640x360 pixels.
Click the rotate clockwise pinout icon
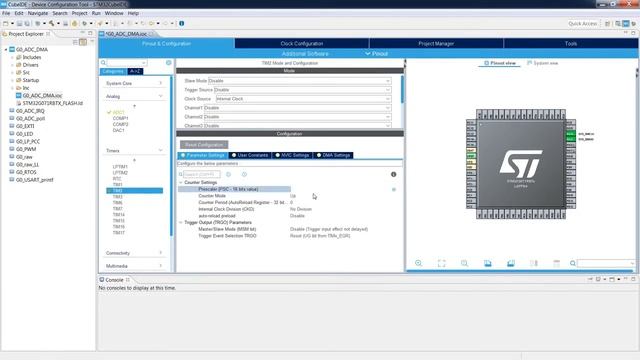tap(488, 263)
